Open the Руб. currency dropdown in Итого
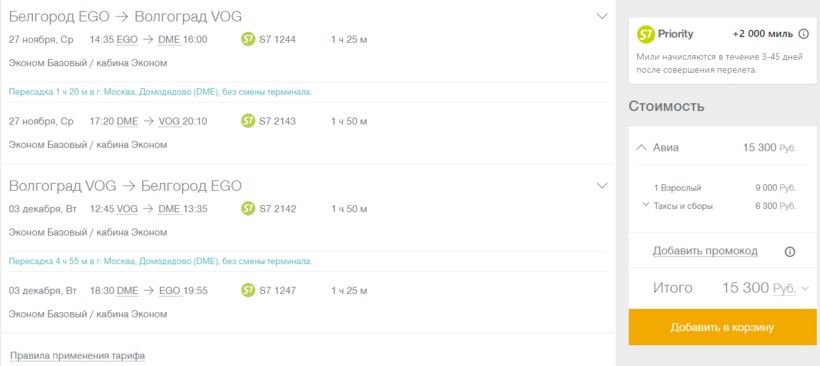 [790, 288]
